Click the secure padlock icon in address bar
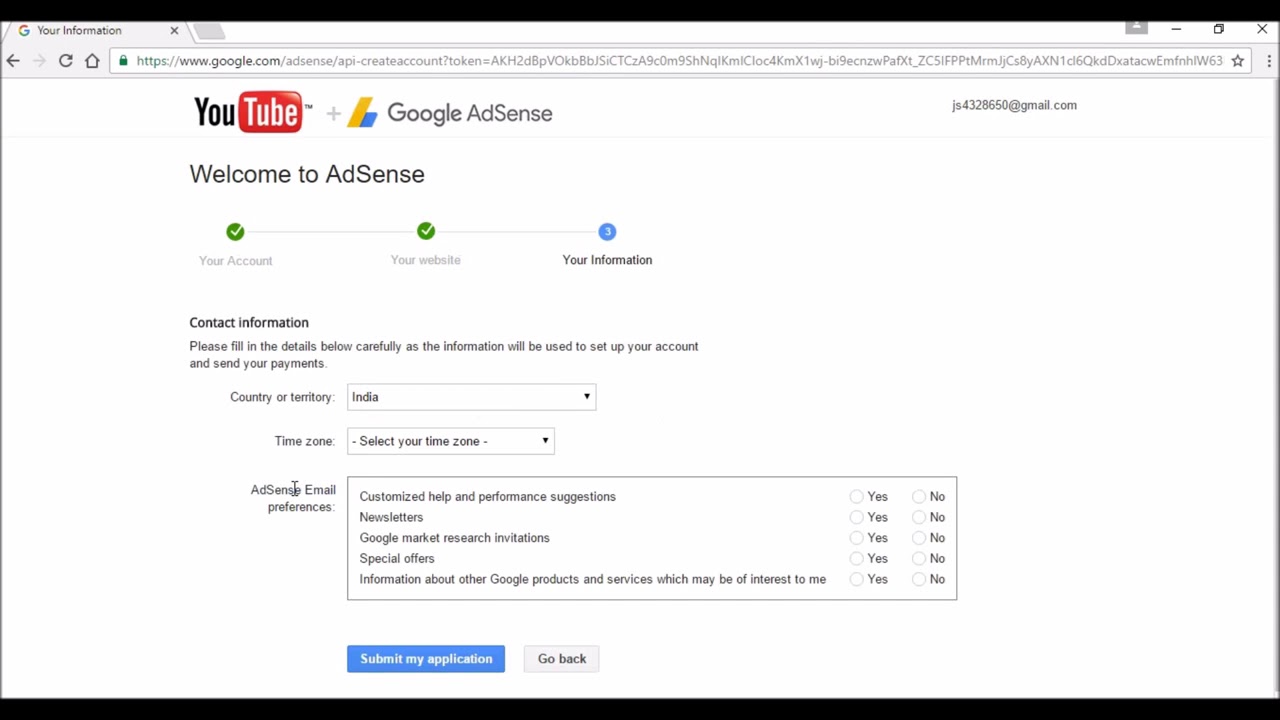 (x=124, y=61)
